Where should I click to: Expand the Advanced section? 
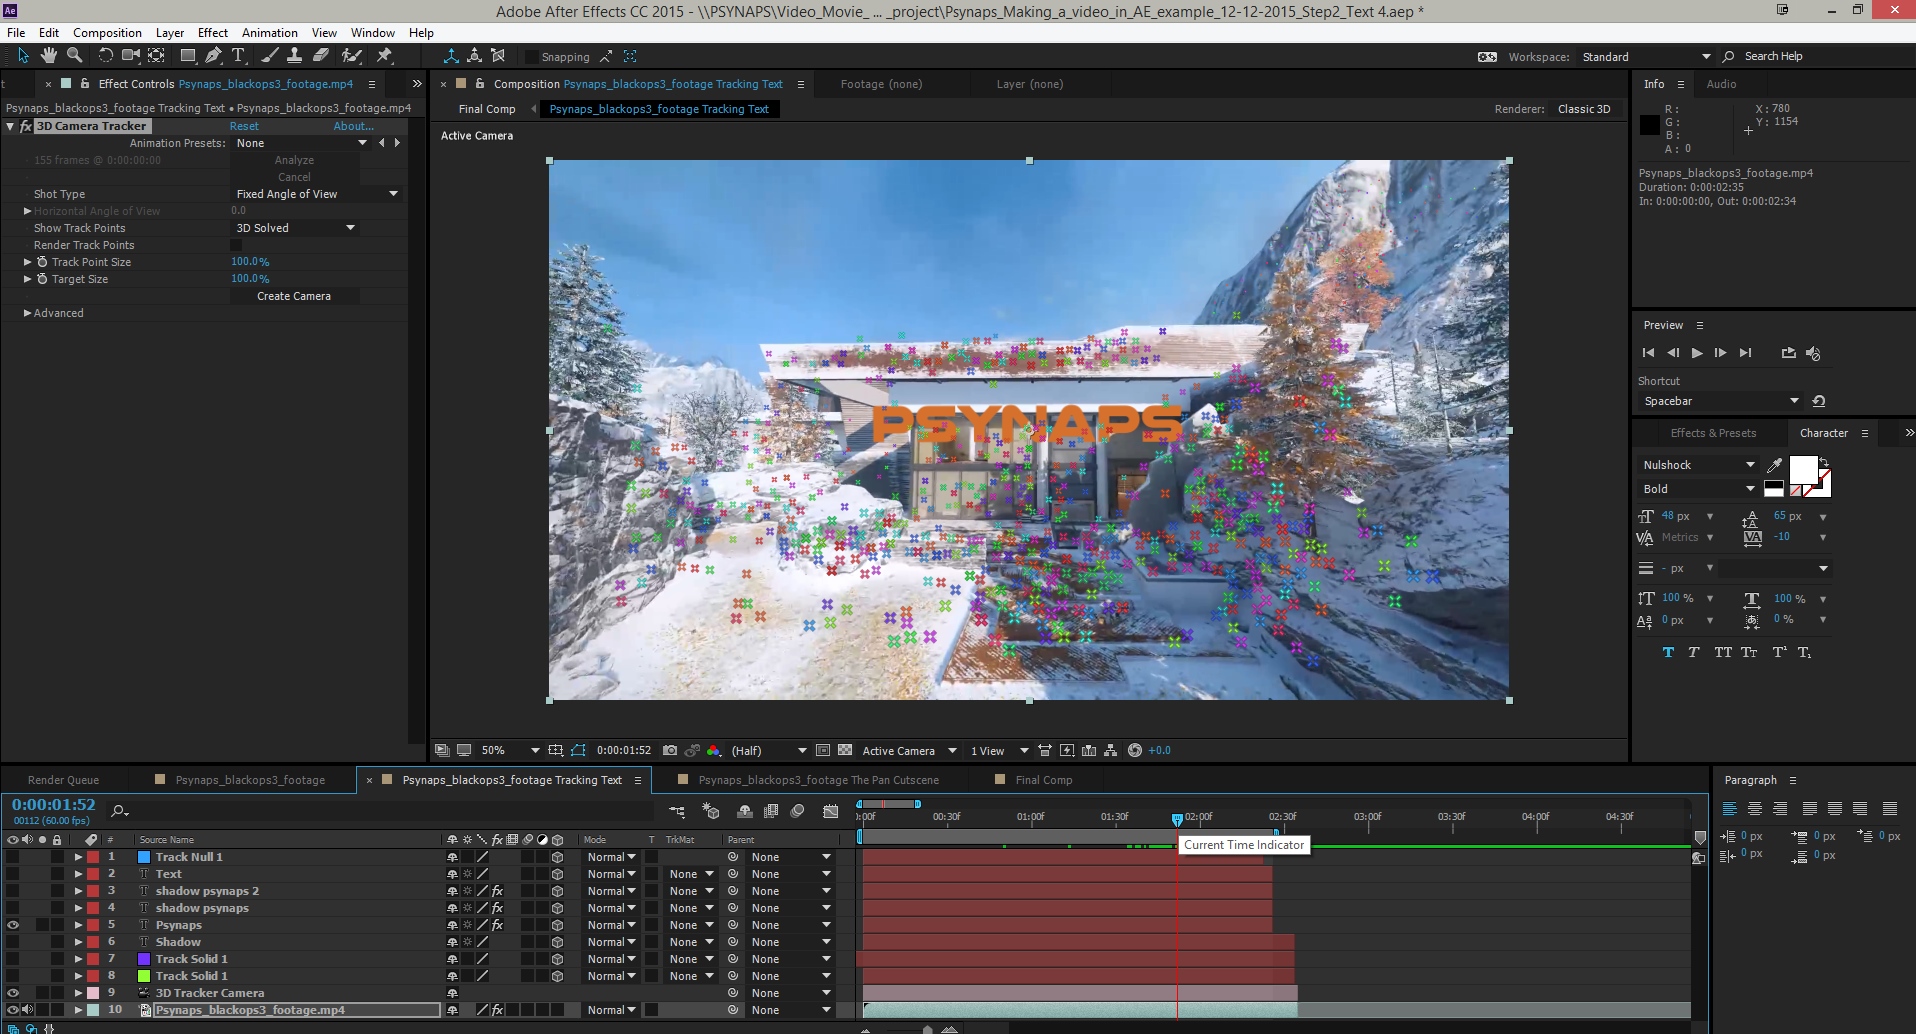pos(27,313)
